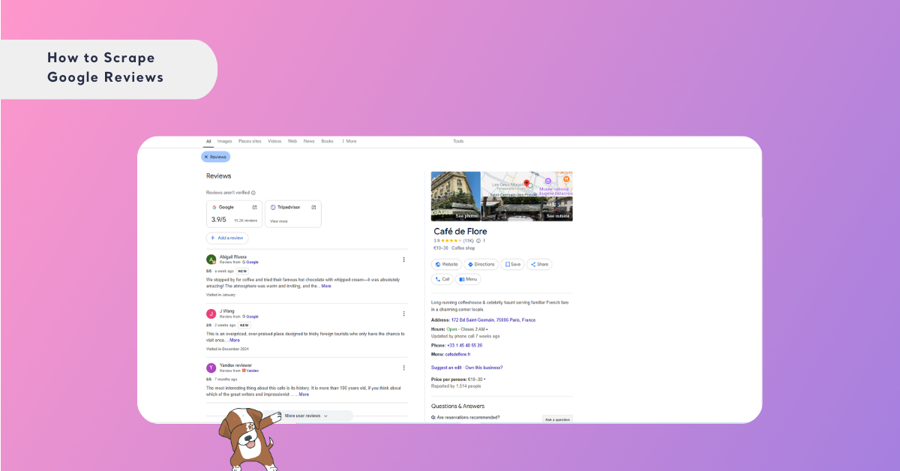Open options menu for Abigail Rivera's review
This screenshot has height=471, width=900.
point(404,260)
